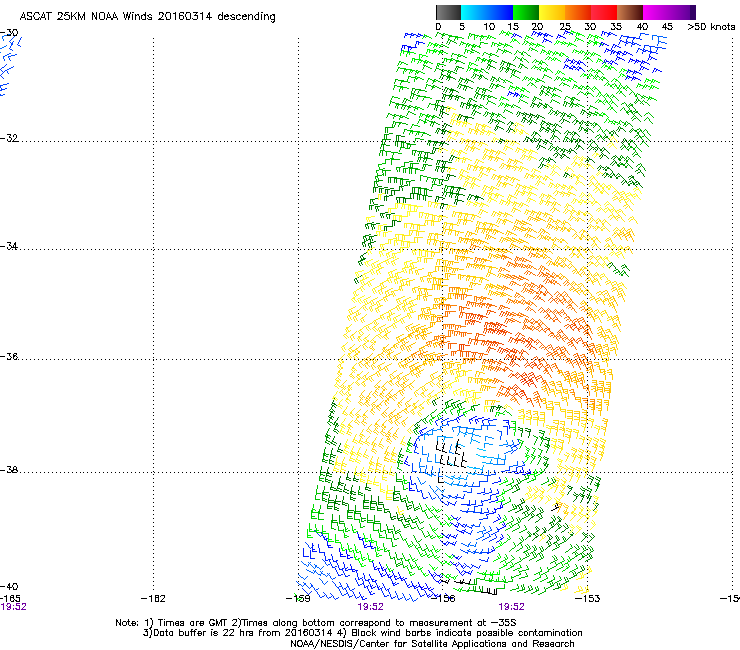Click the '40' tick label under the color bar
This screenshot has height=650, width=740.
(x=642, y=27)
